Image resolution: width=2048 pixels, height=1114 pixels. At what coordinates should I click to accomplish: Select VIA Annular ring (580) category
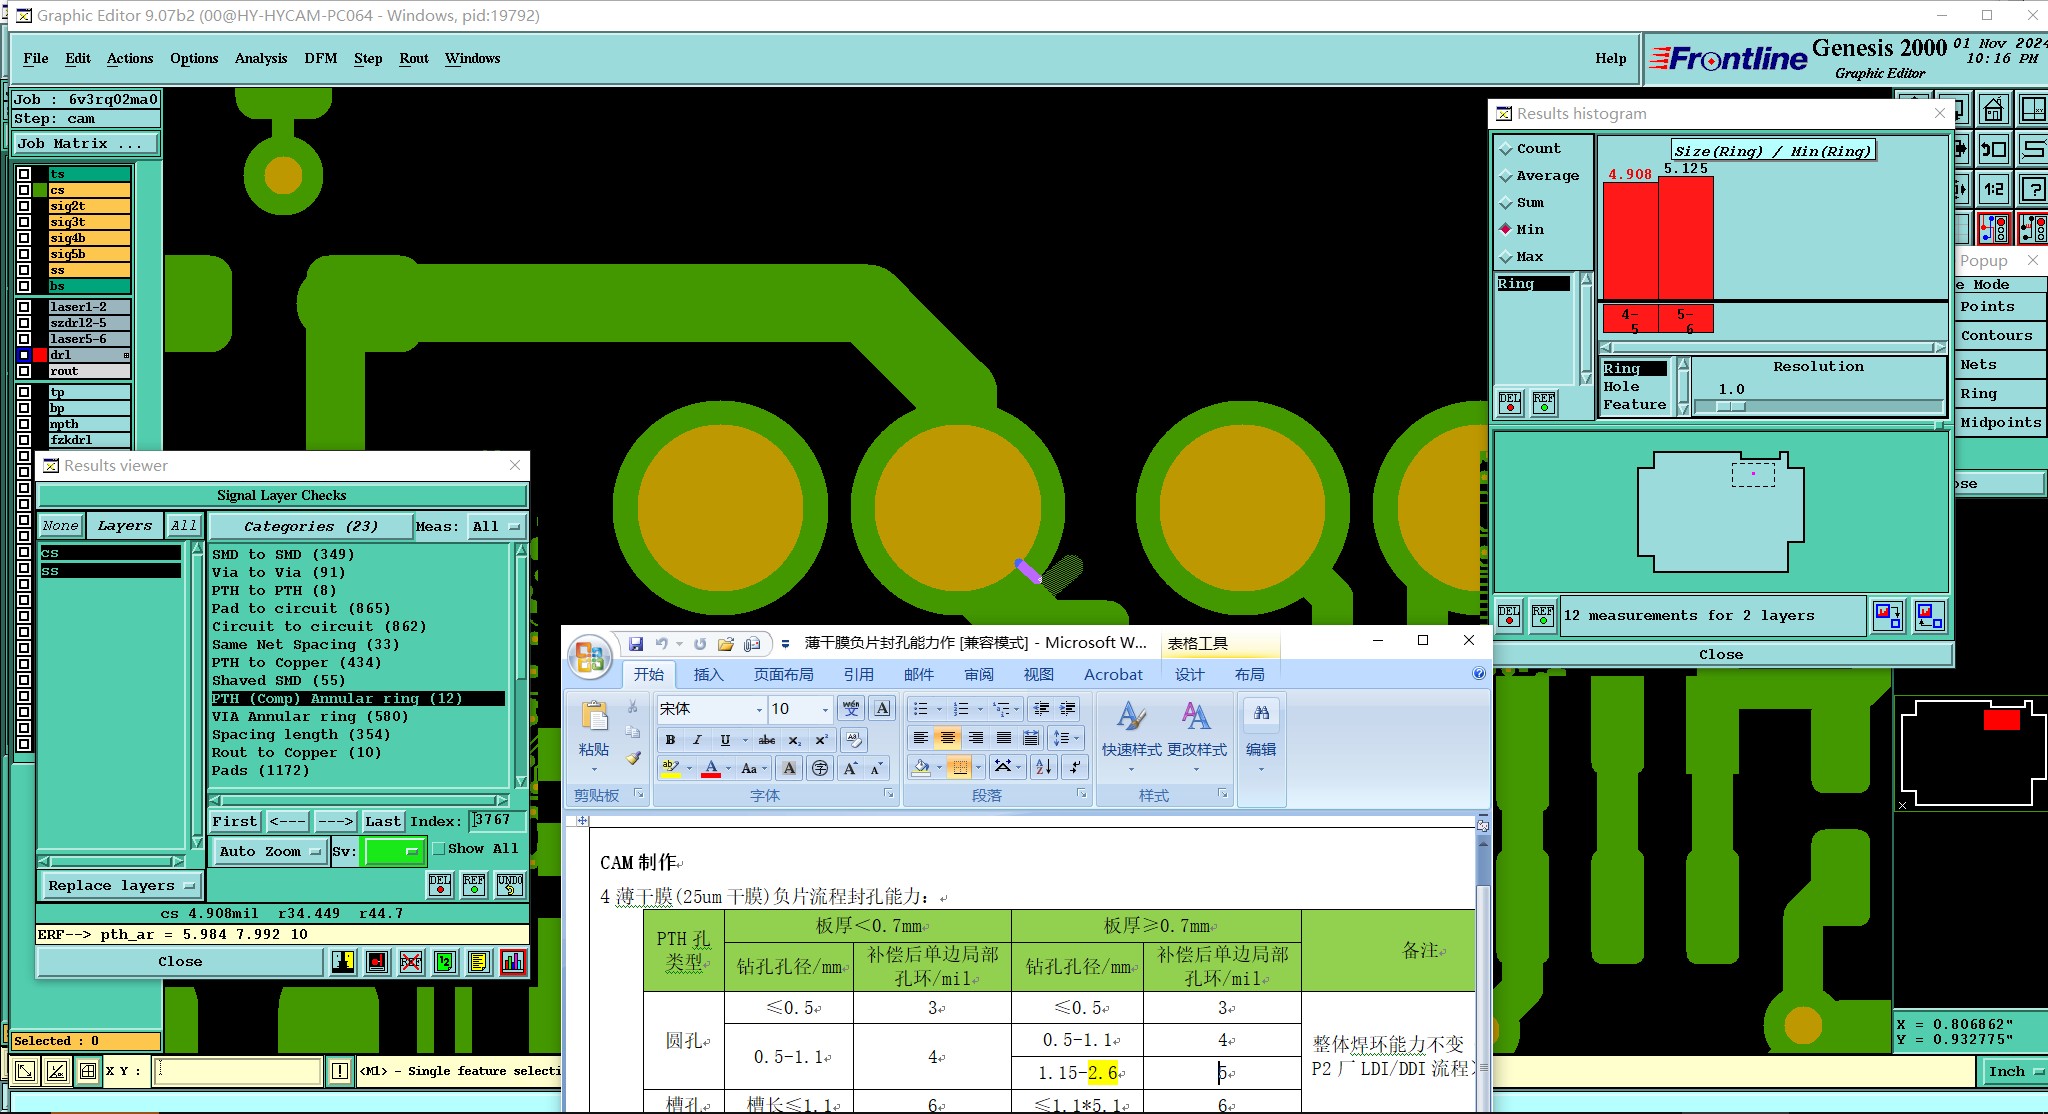tap(310, 717)
